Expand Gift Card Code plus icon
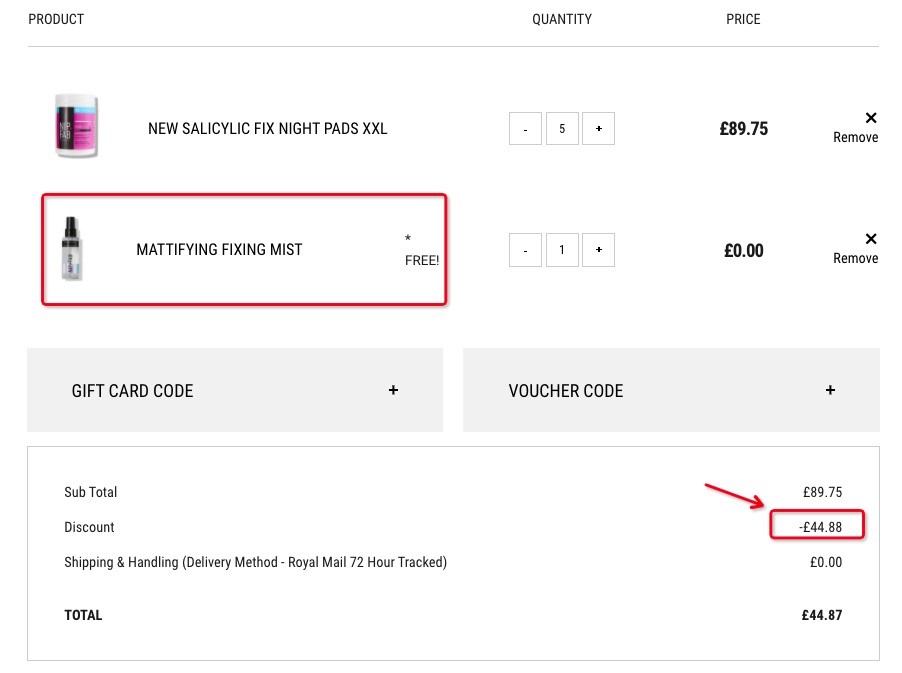Viewport: 902px width, 673px height. click(393, 390)
